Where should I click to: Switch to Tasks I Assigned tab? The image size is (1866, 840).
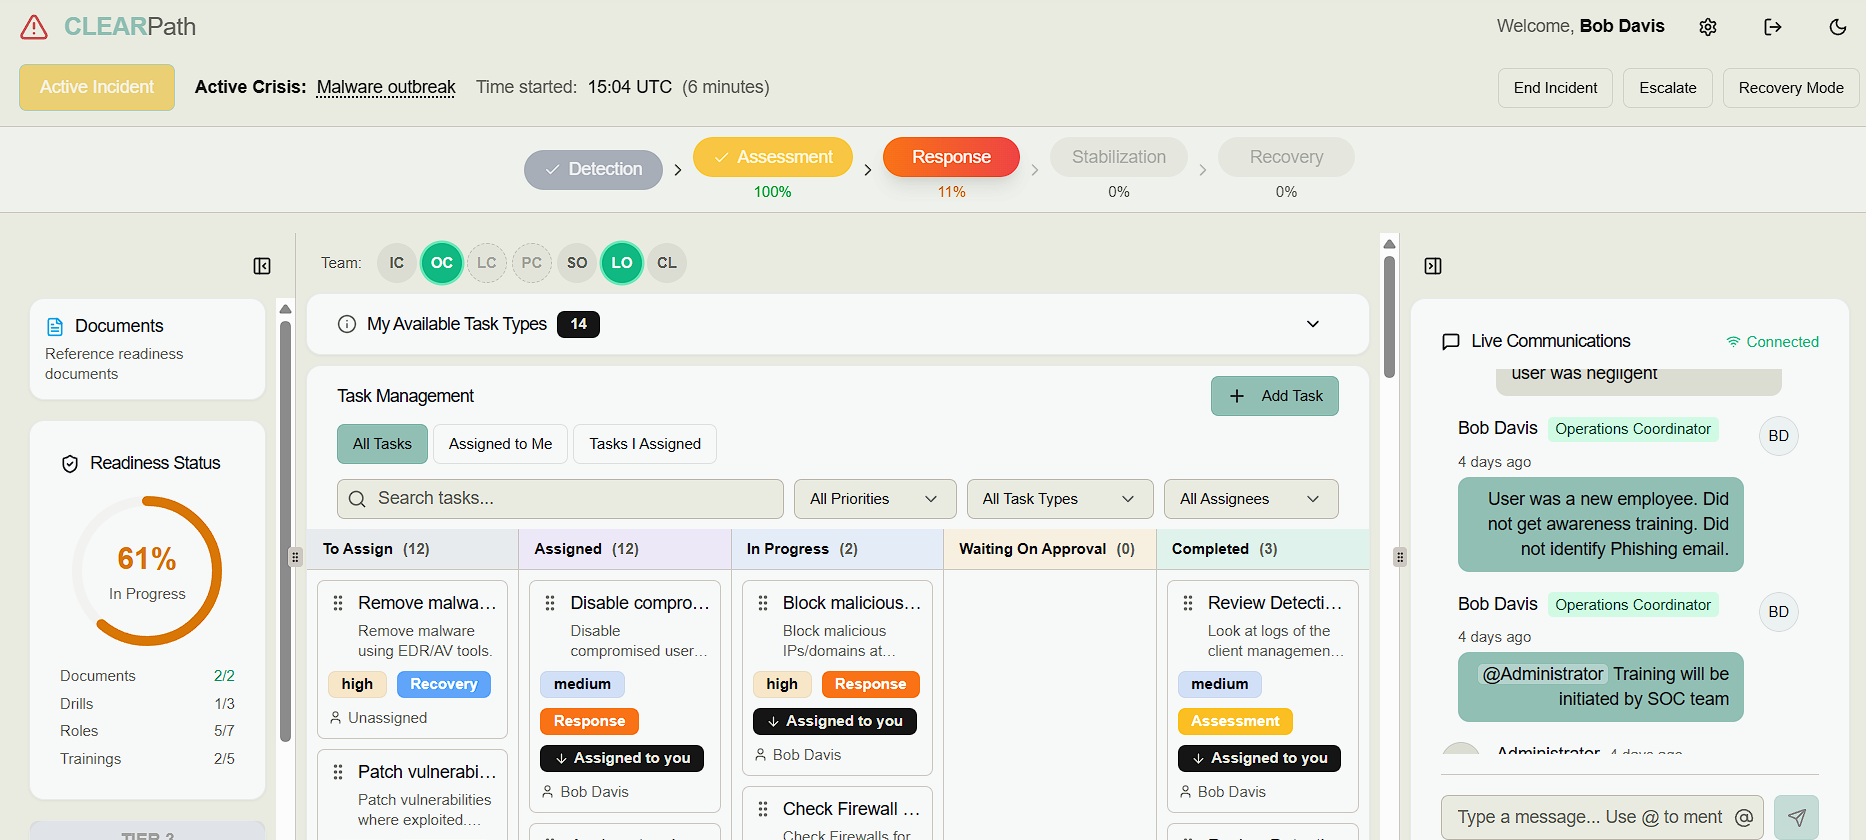[645, 444]
